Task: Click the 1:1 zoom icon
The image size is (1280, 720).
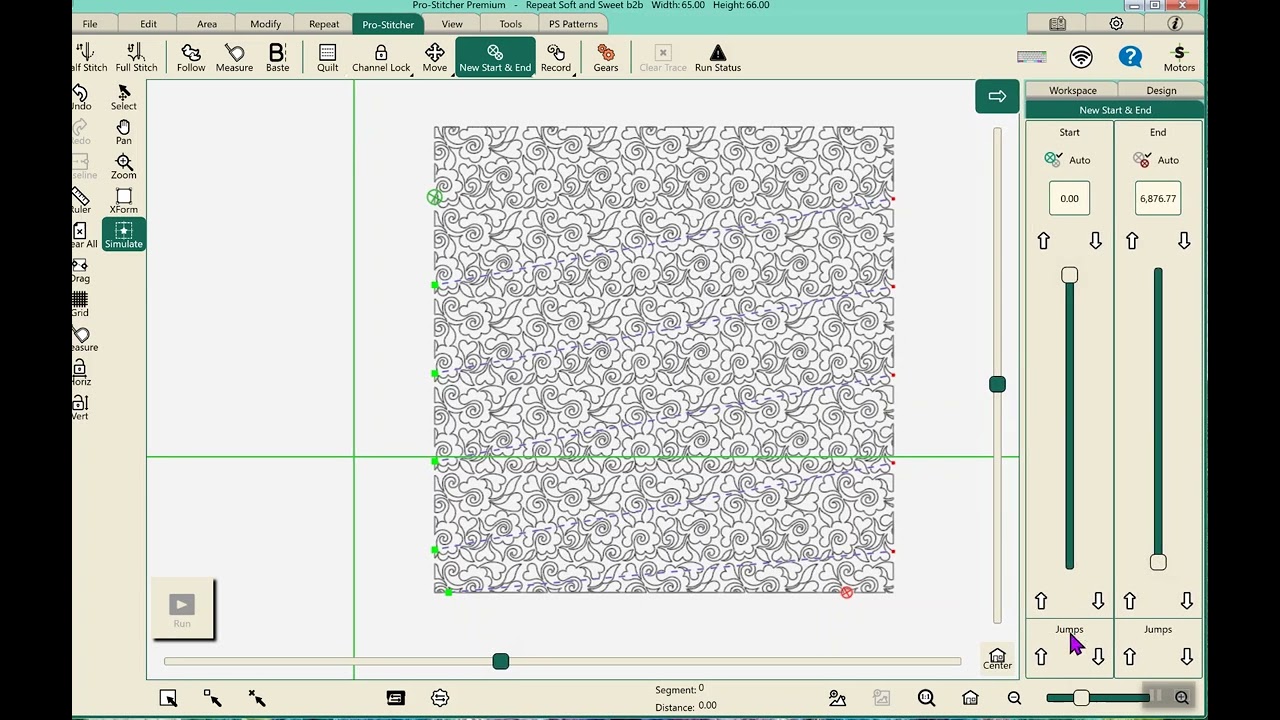Action: pos(926,698)
